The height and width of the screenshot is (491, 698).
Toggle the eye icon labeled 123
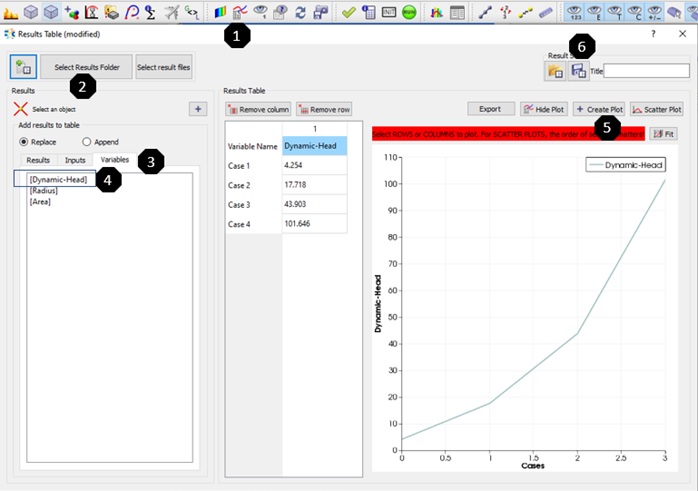[x=576, y=12]
